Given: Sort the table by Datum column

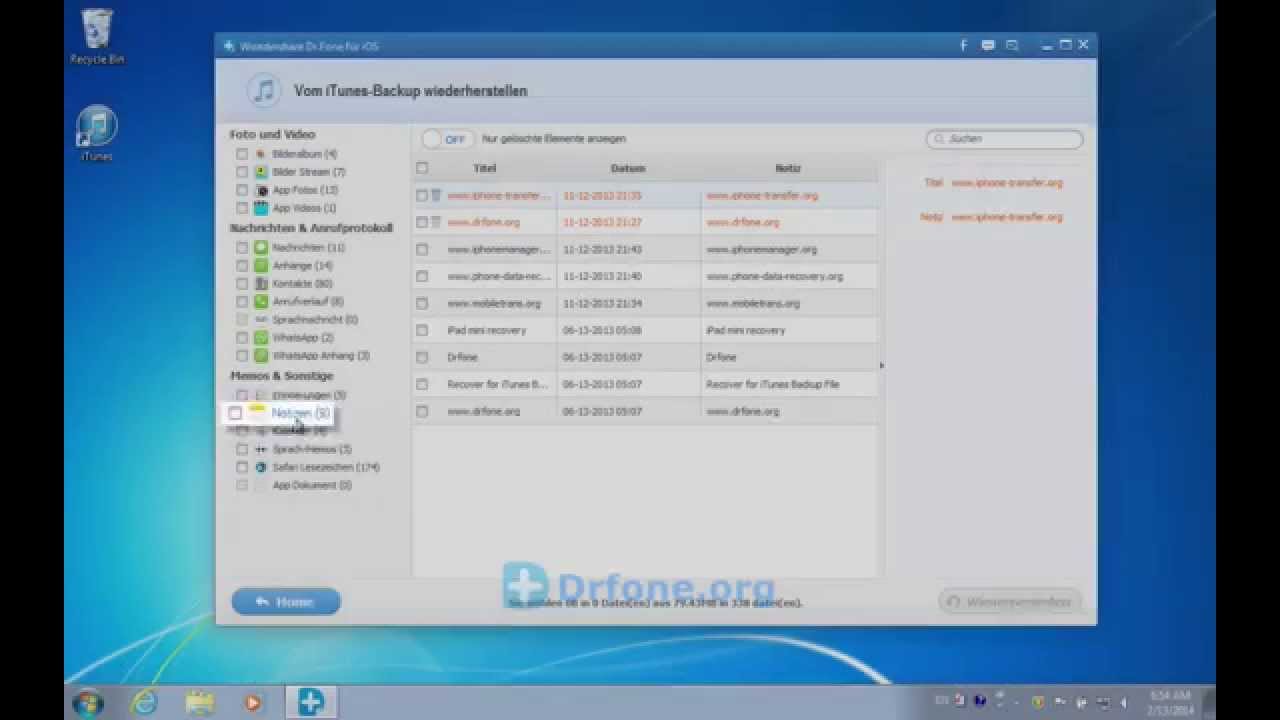Looking at the screenshot, I should point(628,168).
